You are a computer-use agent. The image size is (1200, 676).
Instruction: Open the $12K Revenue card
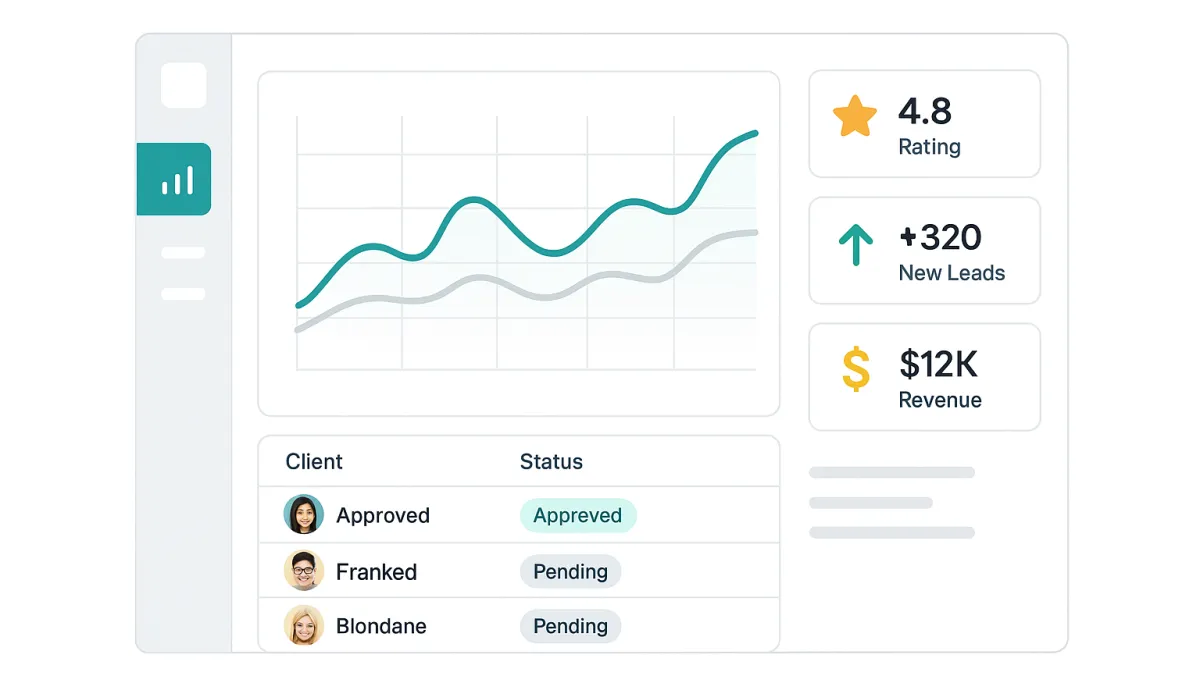(924, 377)
